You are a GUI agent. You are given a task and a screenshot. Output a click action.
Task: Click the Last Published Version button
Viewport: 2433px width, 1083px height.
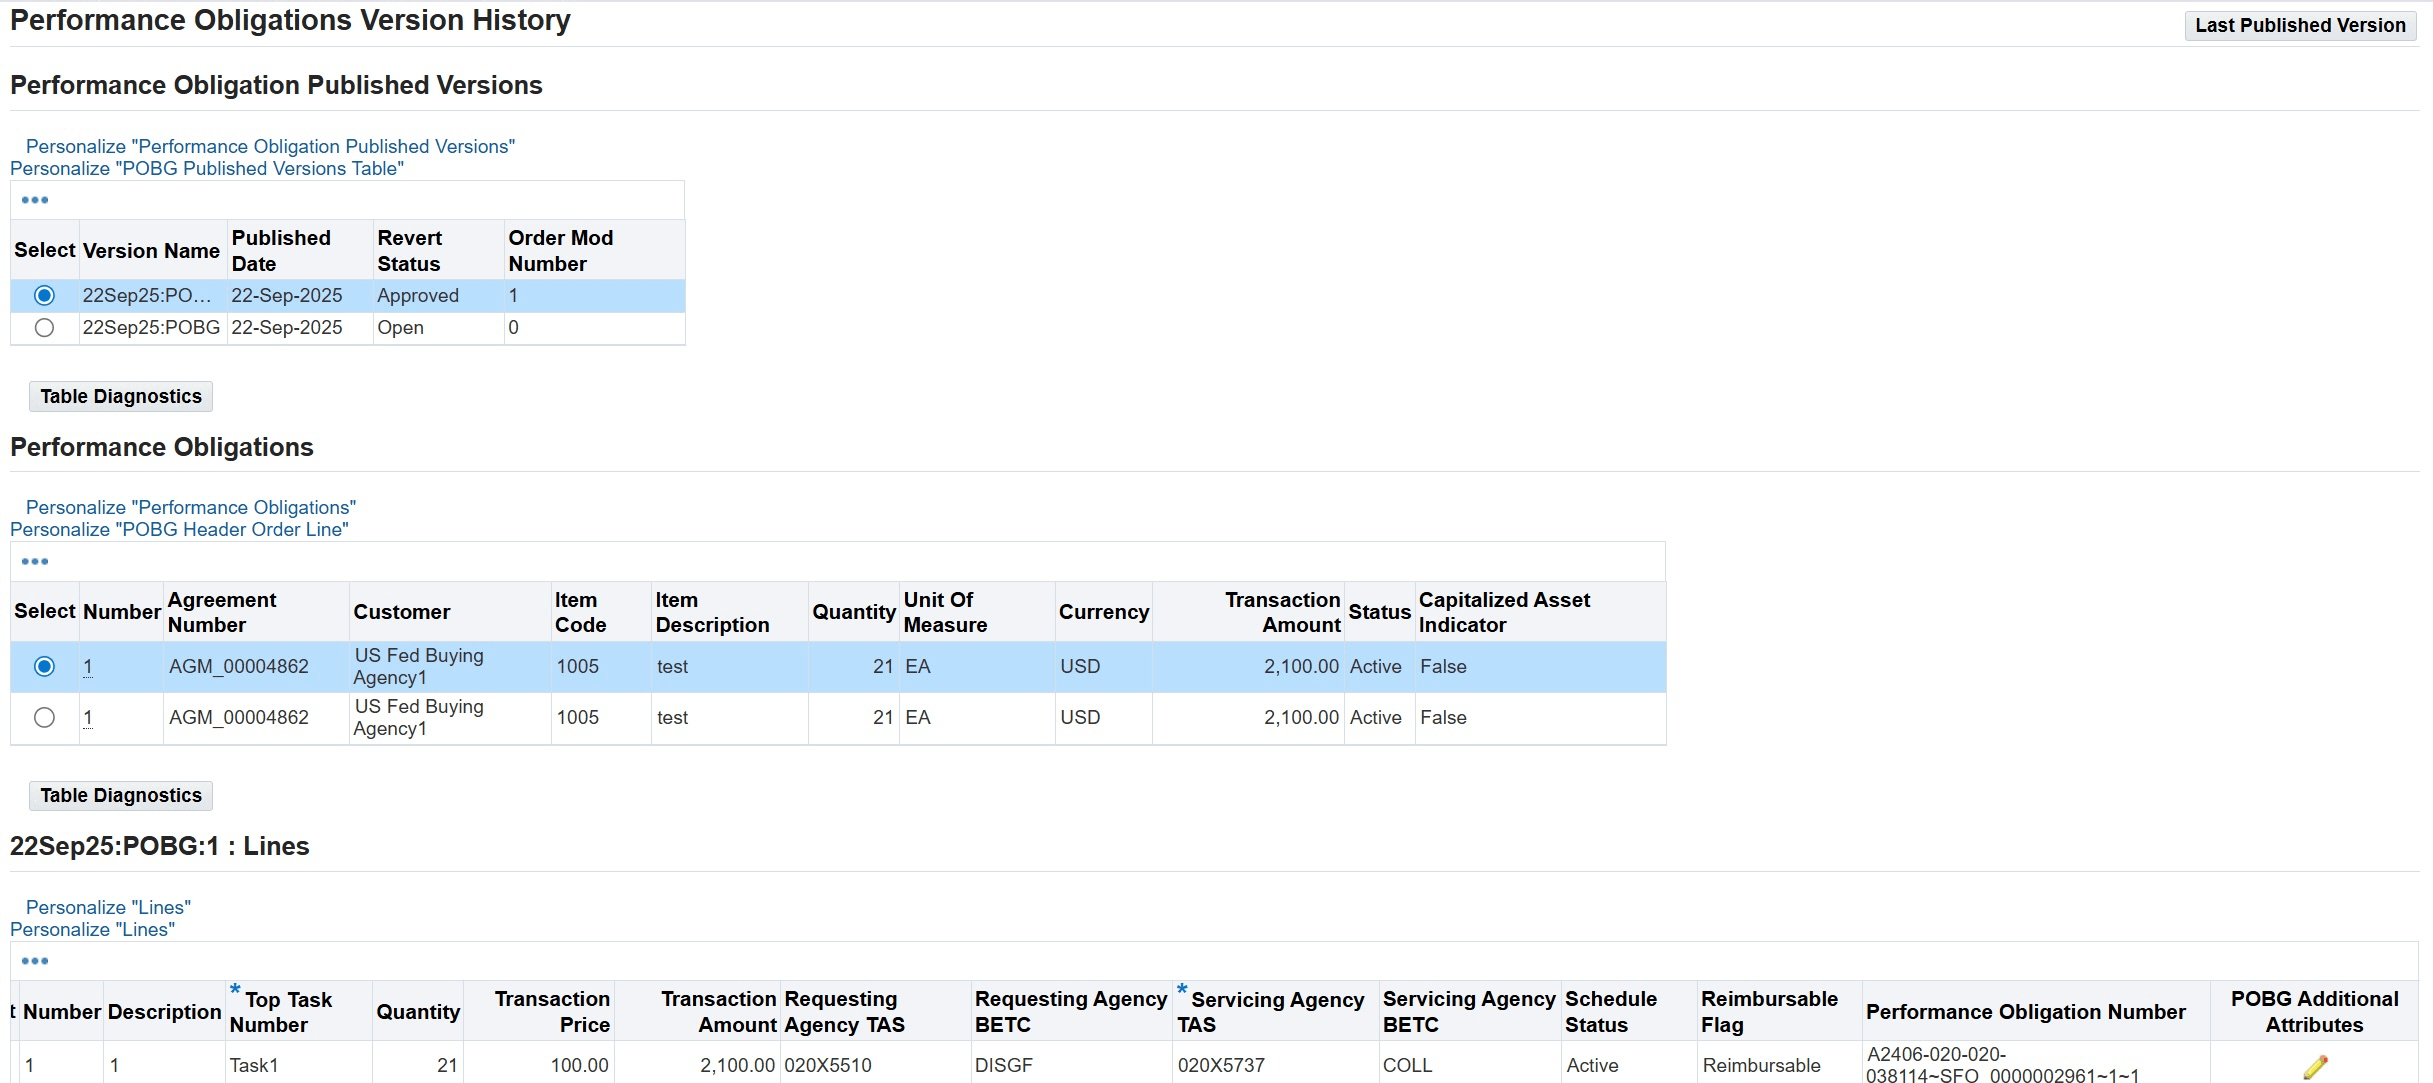click(x=2299, y=26)
